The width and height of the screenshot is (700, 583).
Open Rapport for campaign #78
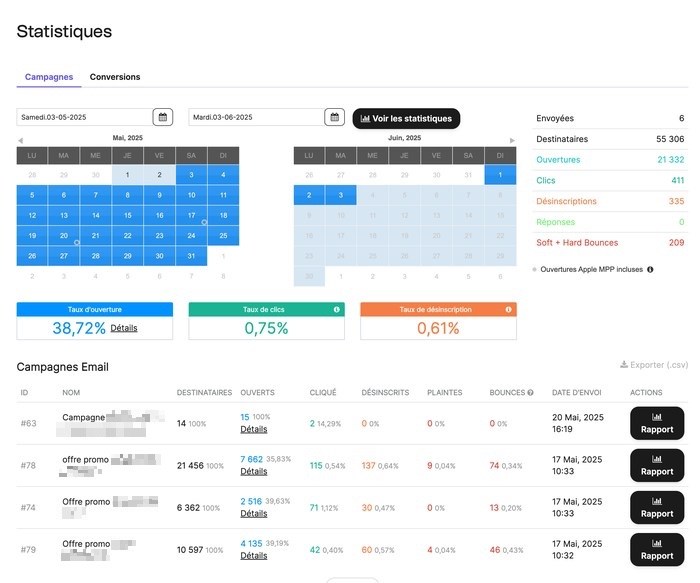657,465
